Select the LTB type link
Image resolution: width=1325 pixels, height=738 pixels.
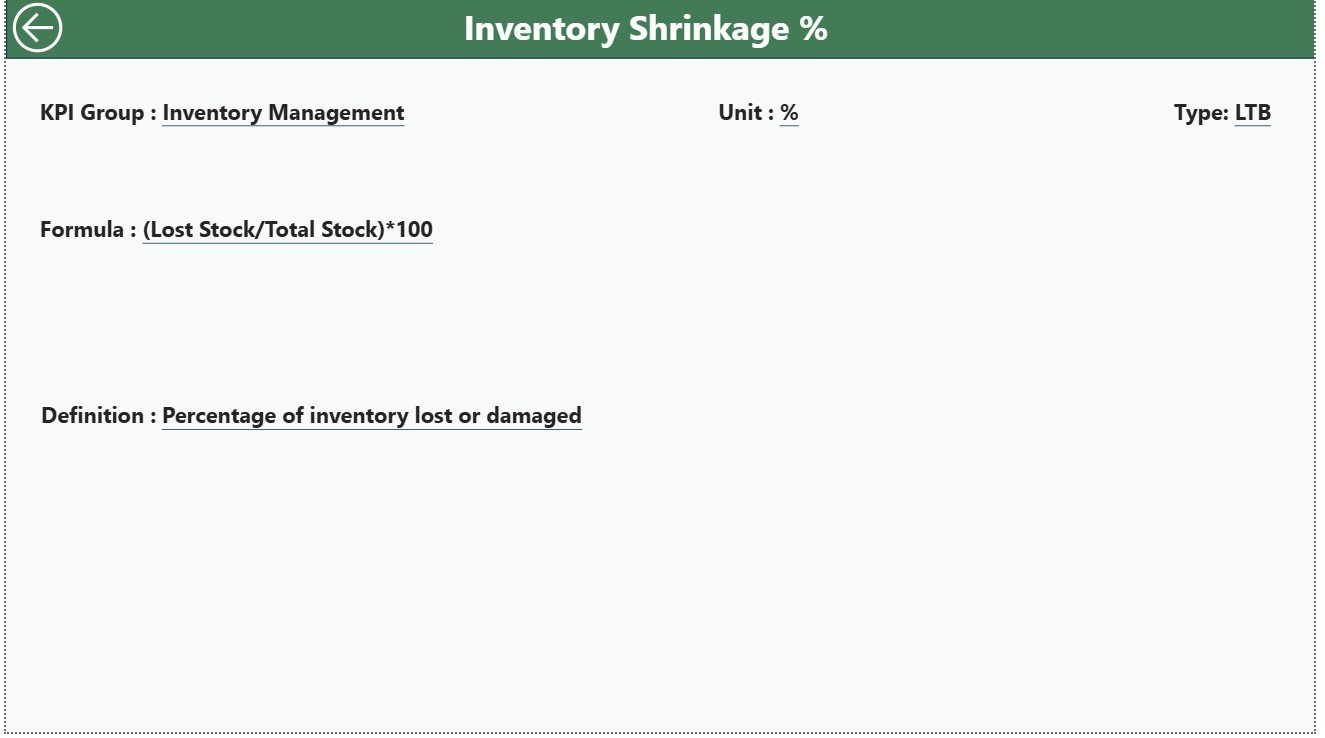tap(1253, 113)
